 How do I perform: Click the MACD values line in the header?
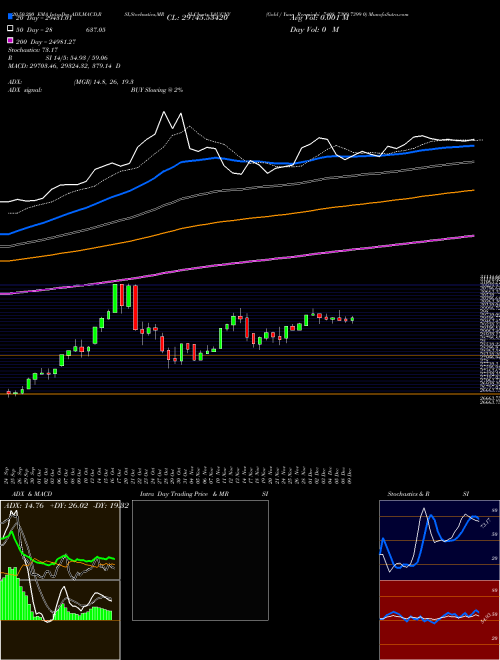pos(64,66)
